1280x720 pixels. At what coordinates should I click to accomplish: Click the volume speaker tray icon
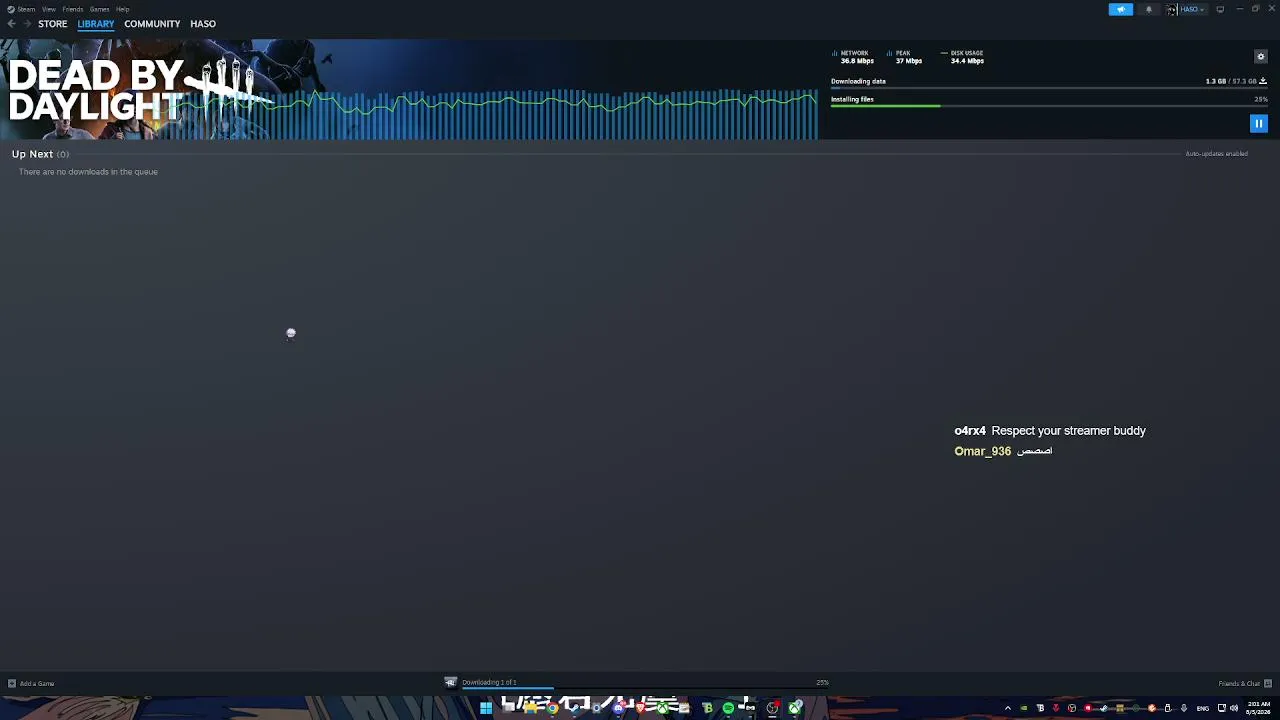pyautogui.click(x=1234, y=708)
